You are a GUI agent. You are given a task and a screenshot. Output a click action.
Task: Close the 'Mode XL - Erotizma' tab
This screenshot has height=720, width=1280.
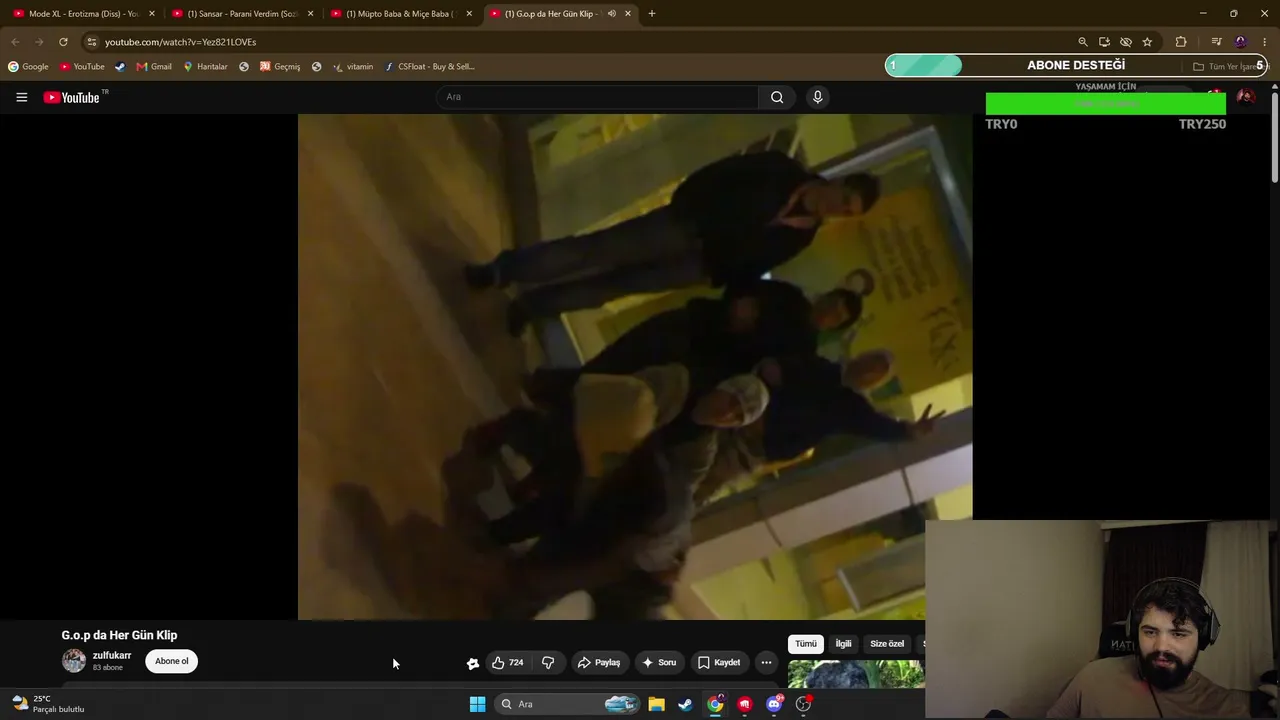click(x=152, y=14)
